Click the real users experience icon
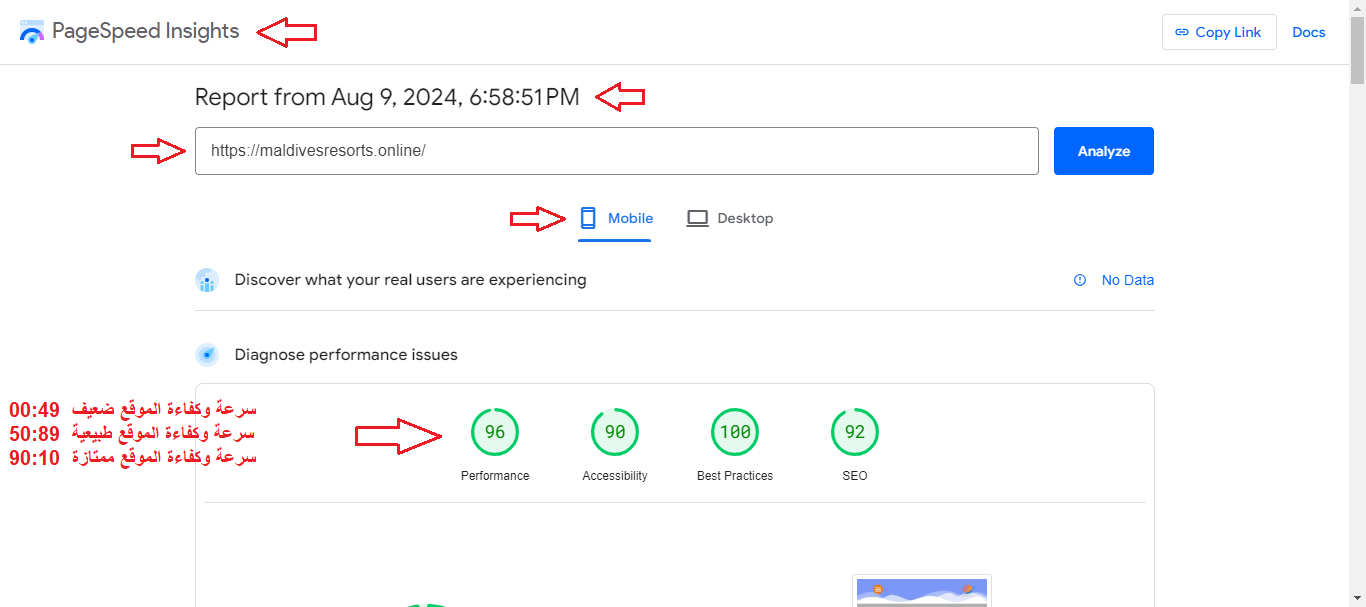 [207, 280]
